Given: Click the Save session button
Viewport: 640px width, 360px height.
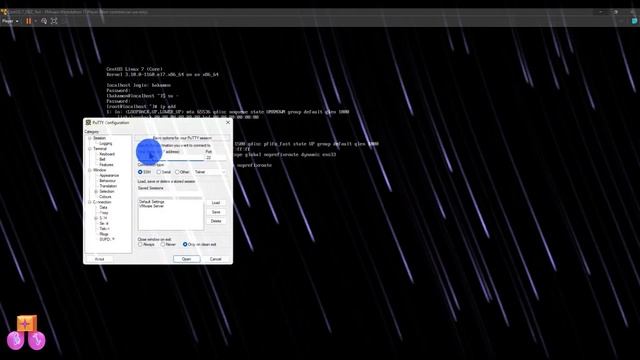Looking at the screenshot, I should tap(216, 212).
